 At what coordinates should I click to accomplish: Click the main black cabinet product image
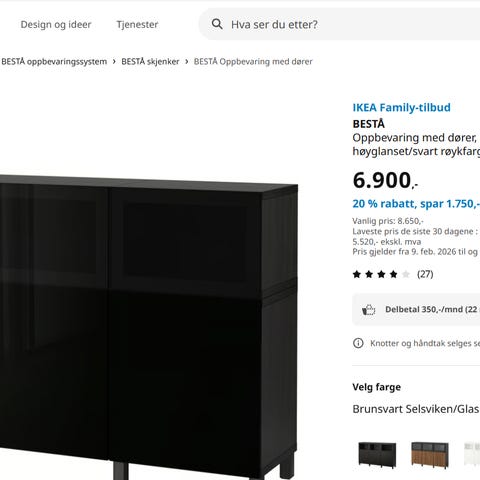click(x=149, y=328)
